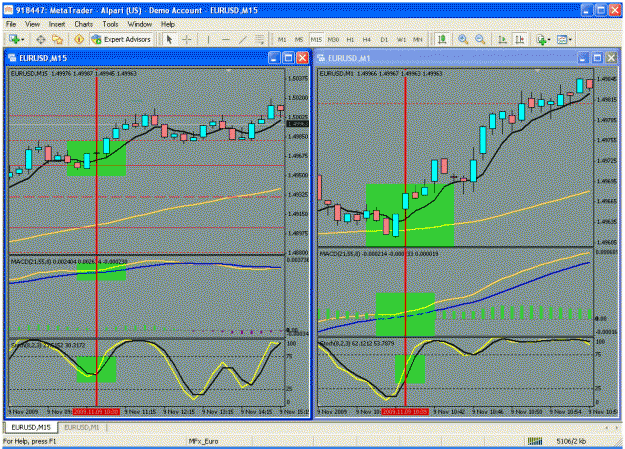Switch to D1 timeframe

tap(384, 39)
